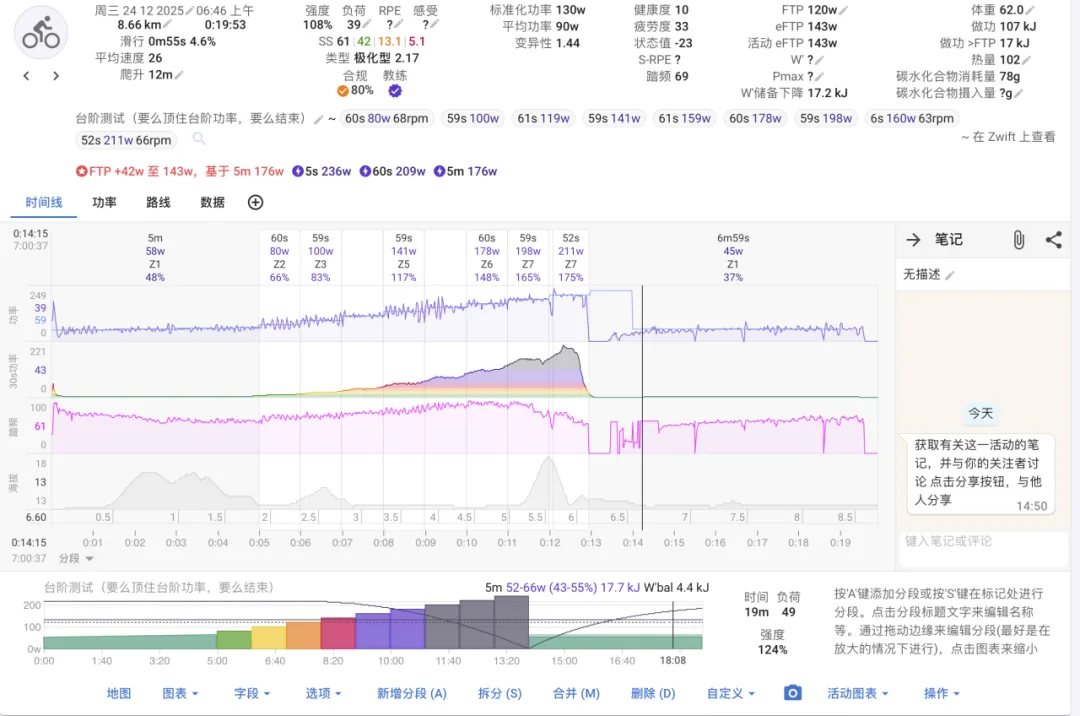The width and height of the screenshot is (1080, 716).
Task: Edit the 台阶测试 activity name pencil
Action: (318, 119)
